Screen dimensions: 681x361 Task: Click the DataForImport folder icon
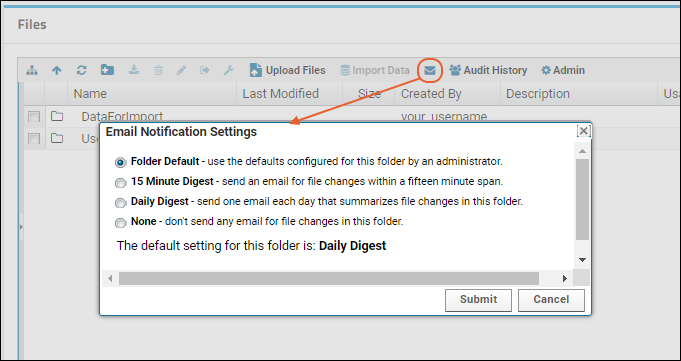(x=57, y=116)
